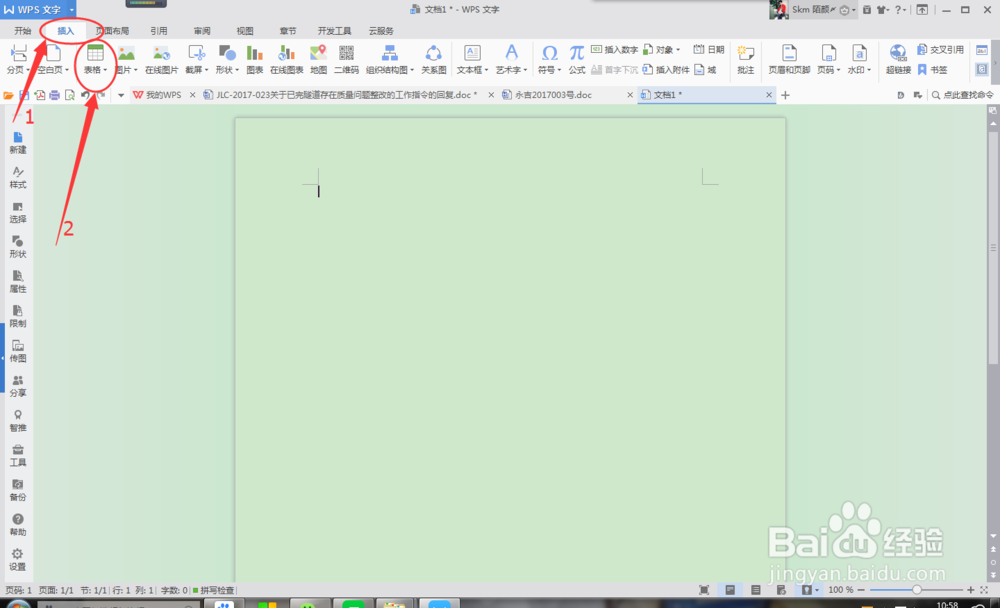This screenshot has height=608, width=1000.
Task: Open the 属性 properties sidebar panel
Action: point(18,282)
